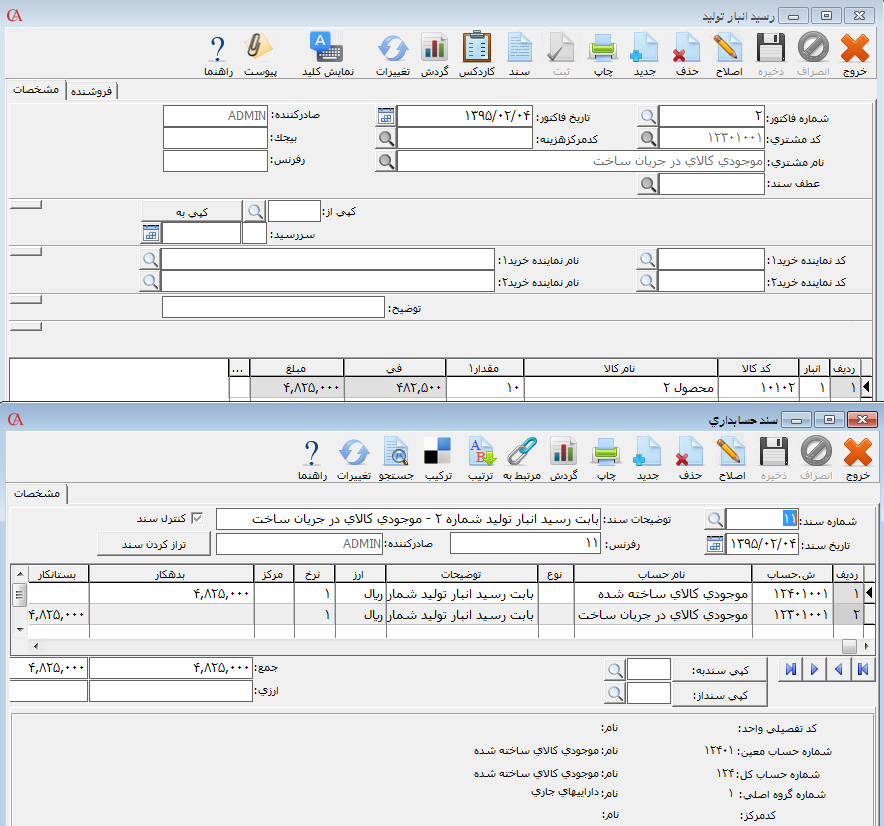This screenshot has height=826, width=884.
Task: Click کاردکس clipboard icon in warehouse receipt toolbar
Action: tap(476, 54)
